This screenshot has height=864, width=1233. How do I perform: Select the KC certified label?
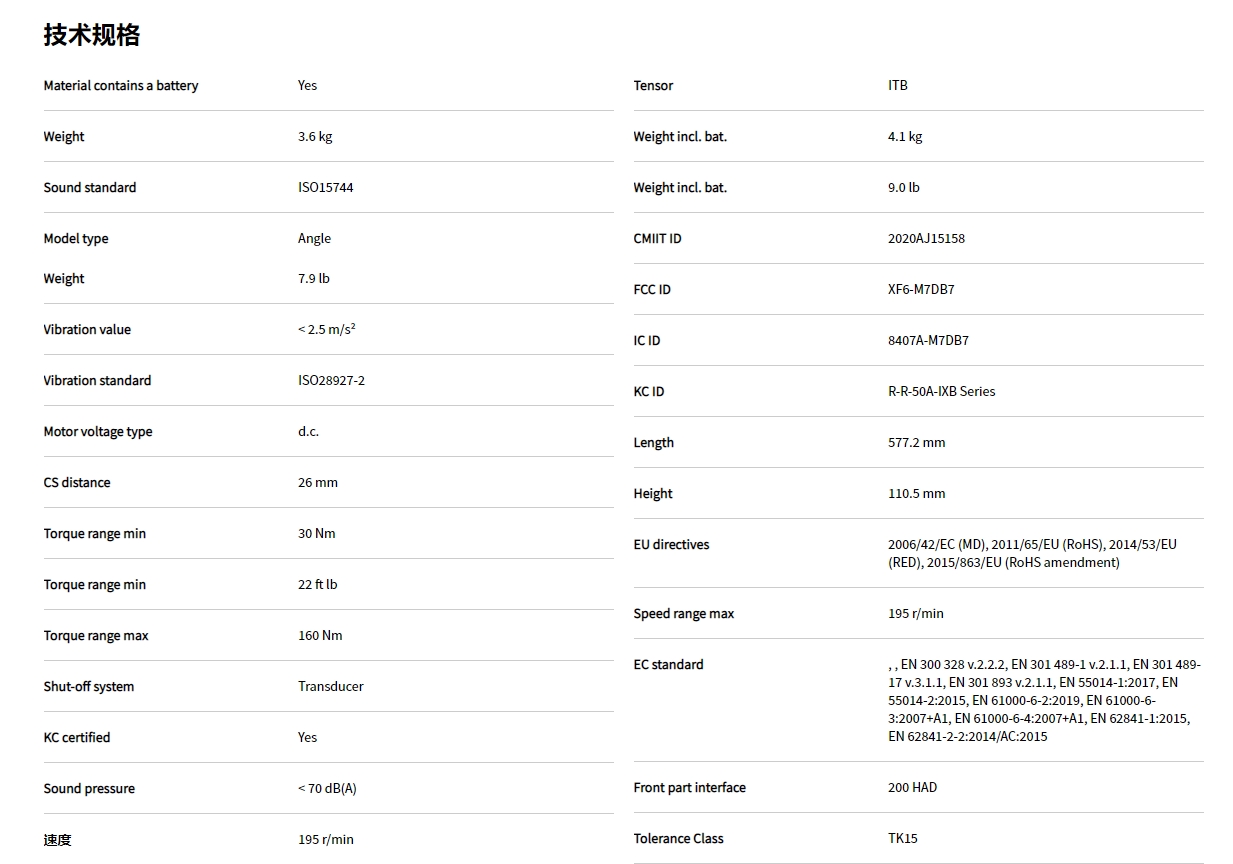77,737
